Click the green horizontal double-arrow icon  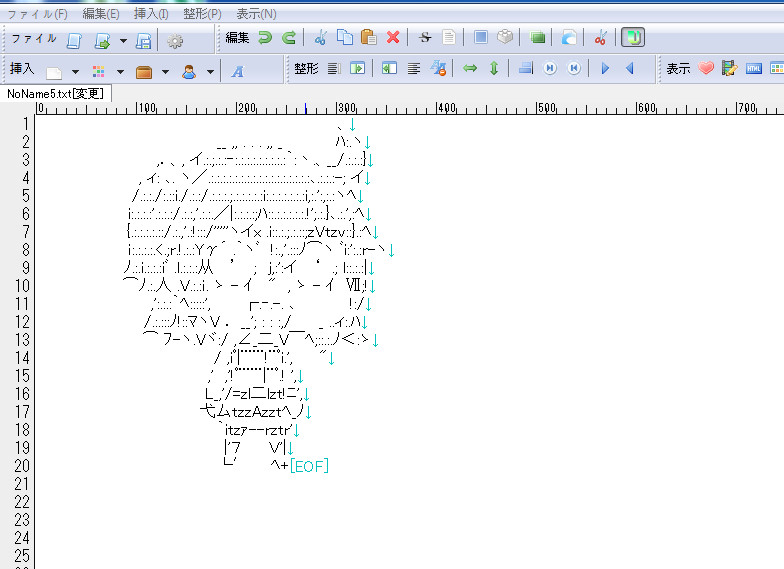tap(469, 69)
